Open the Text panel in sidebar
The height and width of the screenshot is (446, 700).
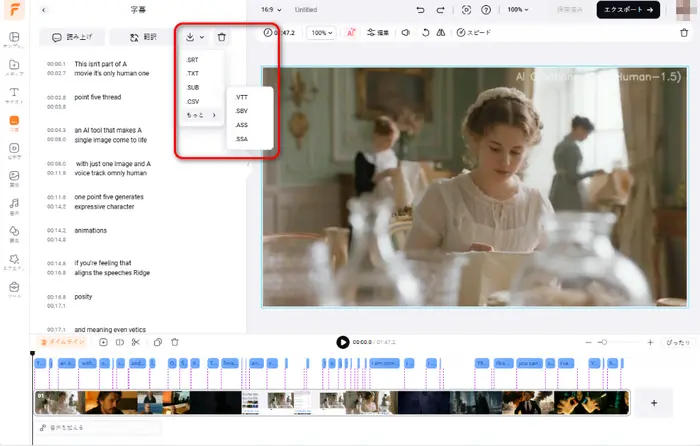(14, 96)
